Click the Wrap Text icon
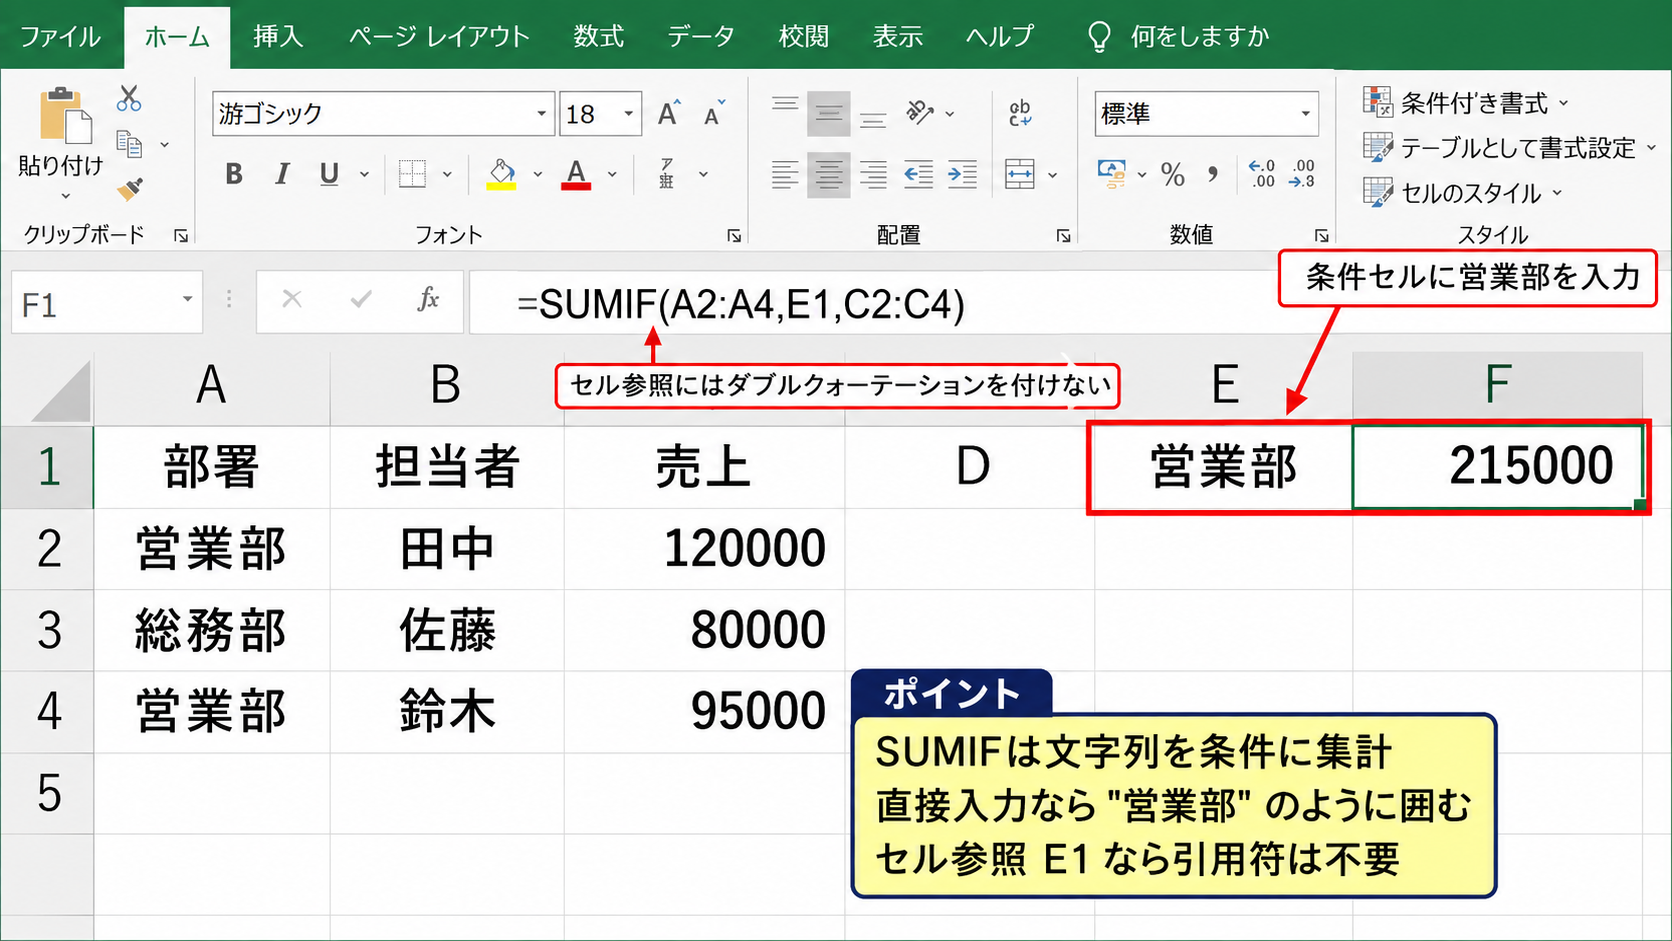This screenshot has height=941, width=1672. point(1020,113)
